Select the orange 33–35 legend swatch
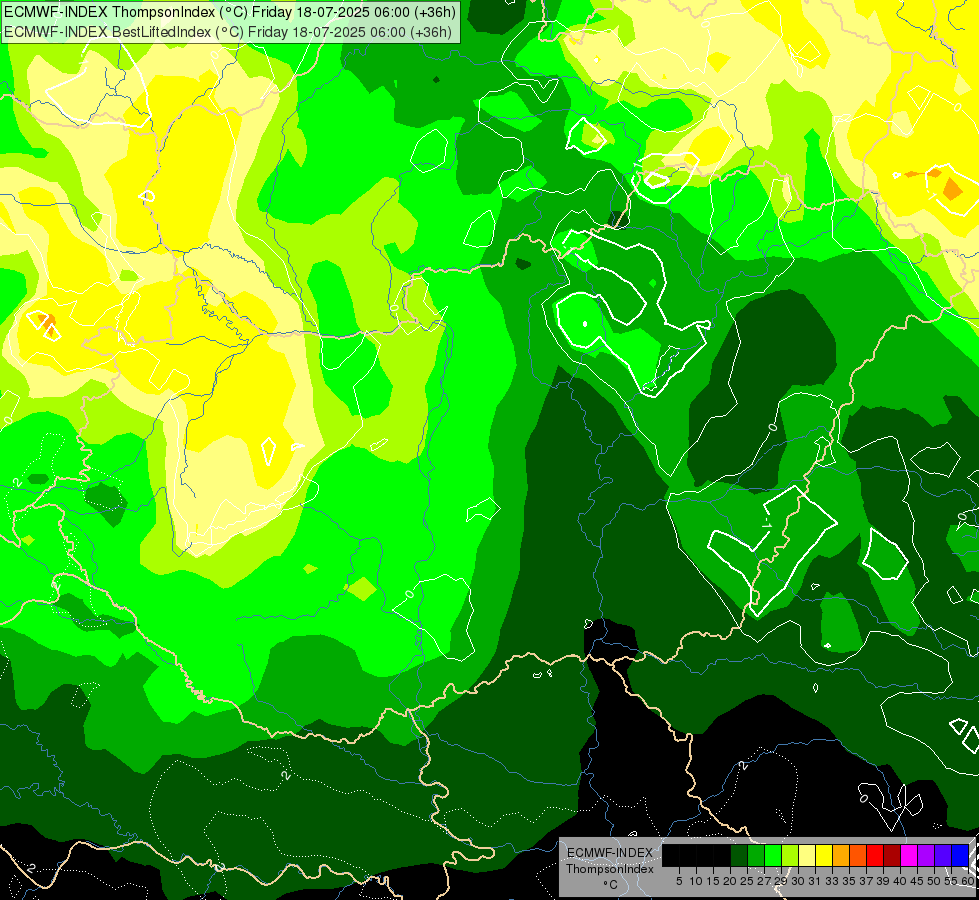 pos(841,855)
